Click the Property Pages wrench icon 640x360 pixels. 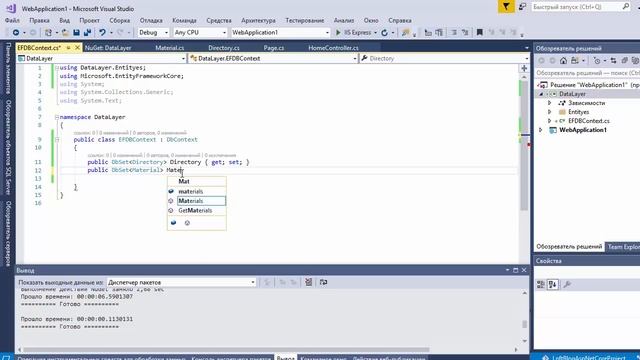click(x=567, y=284)
